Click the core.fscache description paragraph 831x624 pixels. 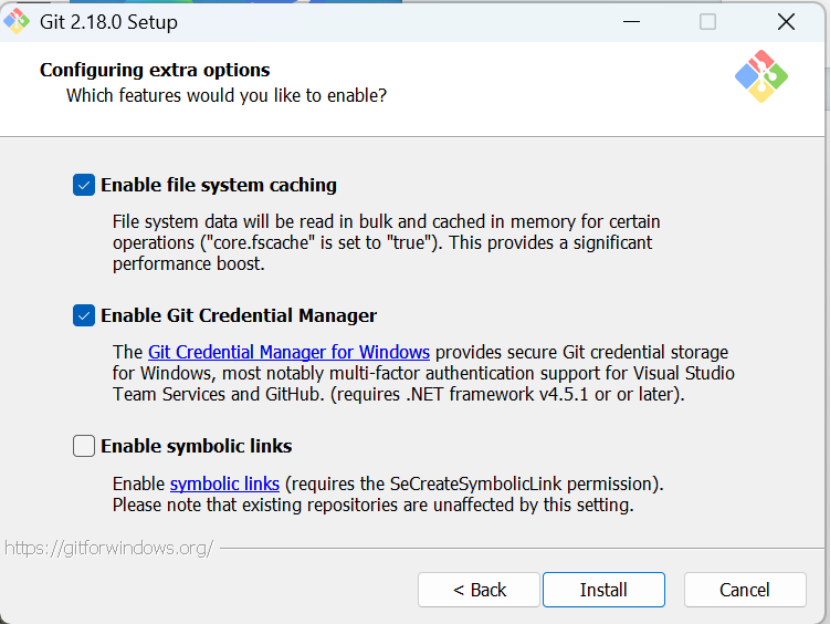pyautogui.click(x=386, y=242)
